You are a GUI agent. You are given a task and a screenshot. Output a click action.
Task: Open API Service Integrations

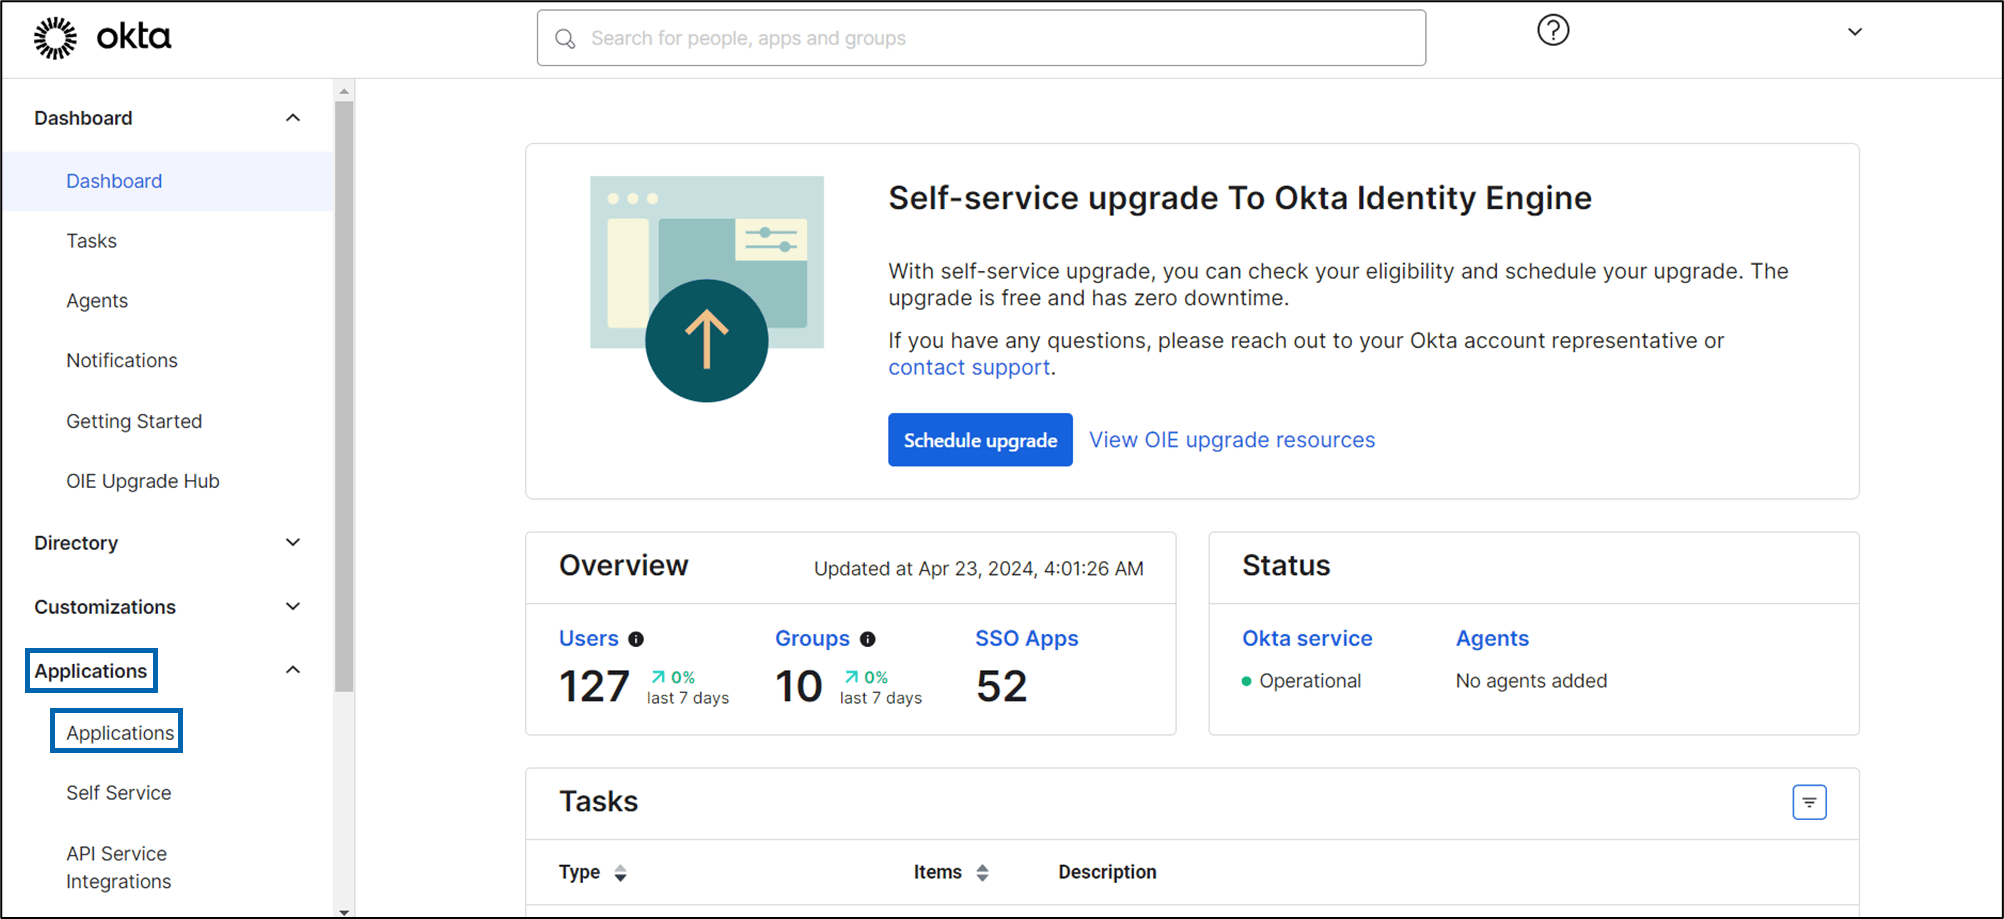click(x=118, y=867)
